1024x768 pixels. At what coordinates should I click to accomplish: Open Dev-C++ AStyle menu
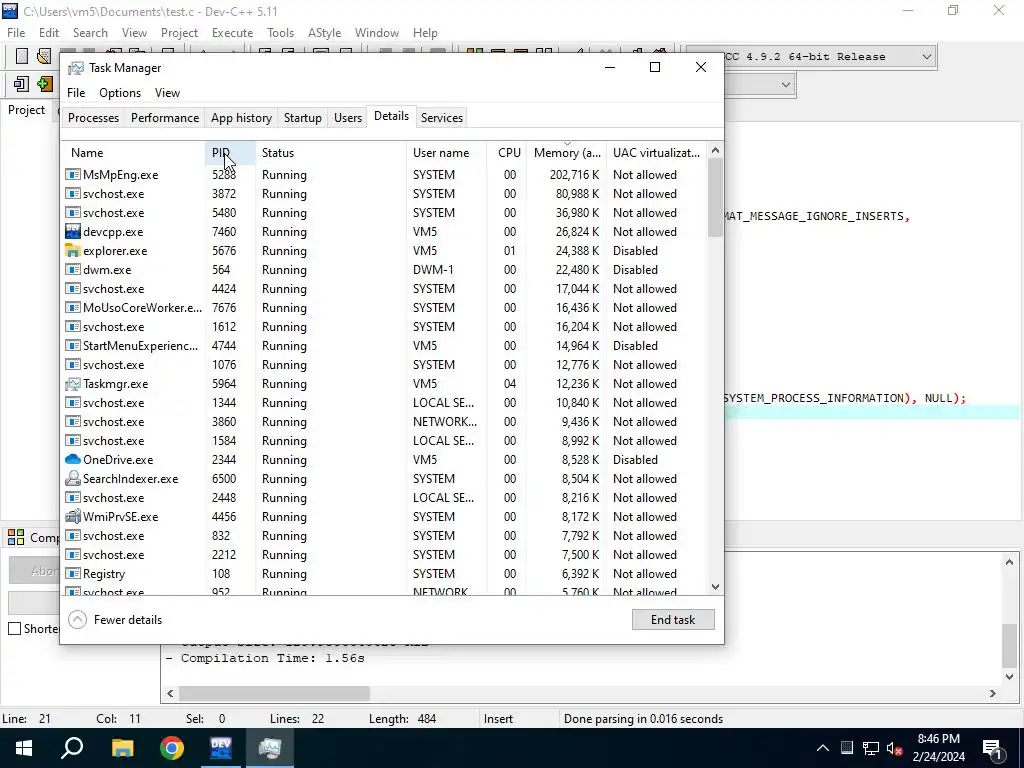tap(325, 33)
